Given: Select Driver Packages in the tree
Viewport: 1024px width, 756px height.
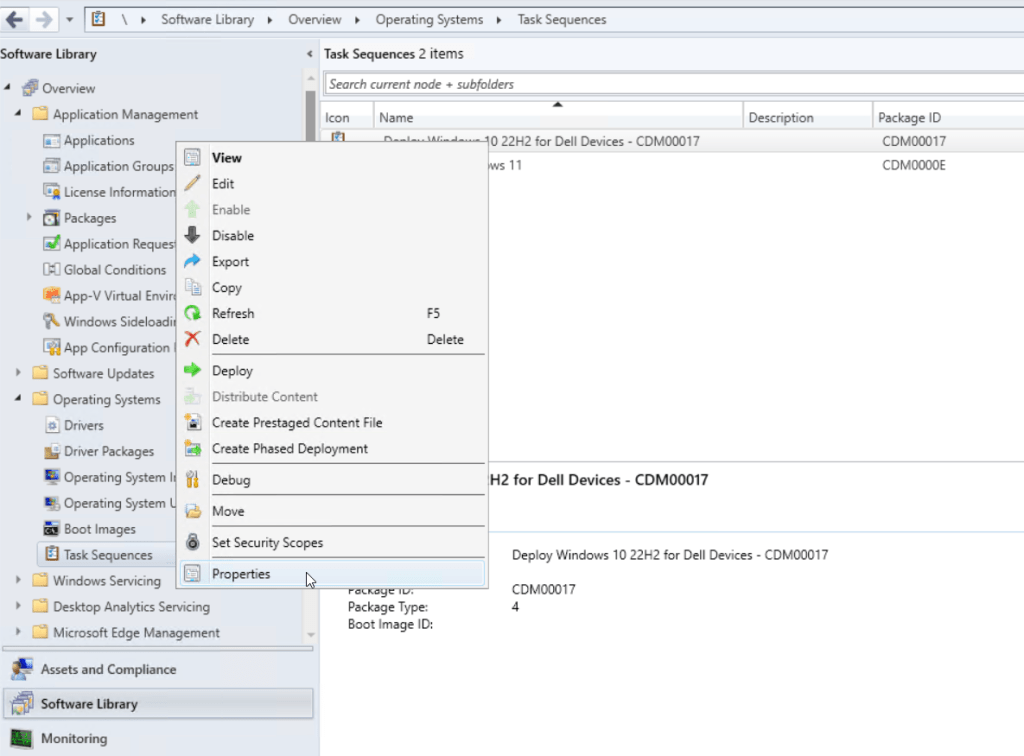Looking at the screenshot, I should pos(108,452).
